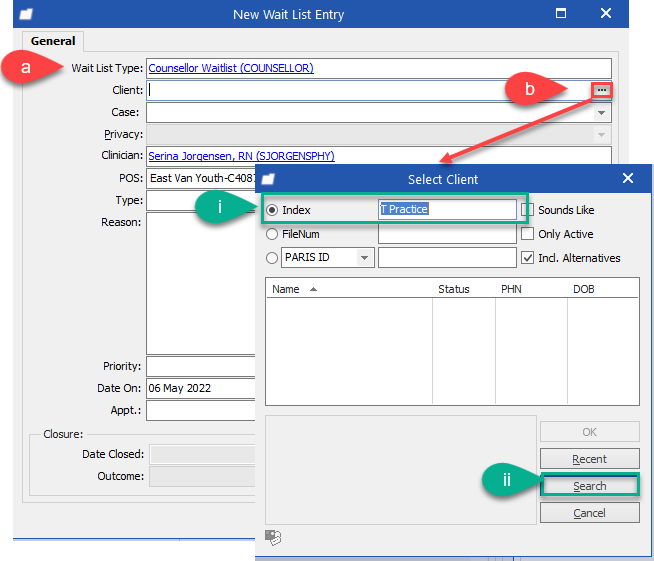Viewport: 654px width, 561px height.
Task: Close the New Wait List Entry window
Action: click(606, 13)
